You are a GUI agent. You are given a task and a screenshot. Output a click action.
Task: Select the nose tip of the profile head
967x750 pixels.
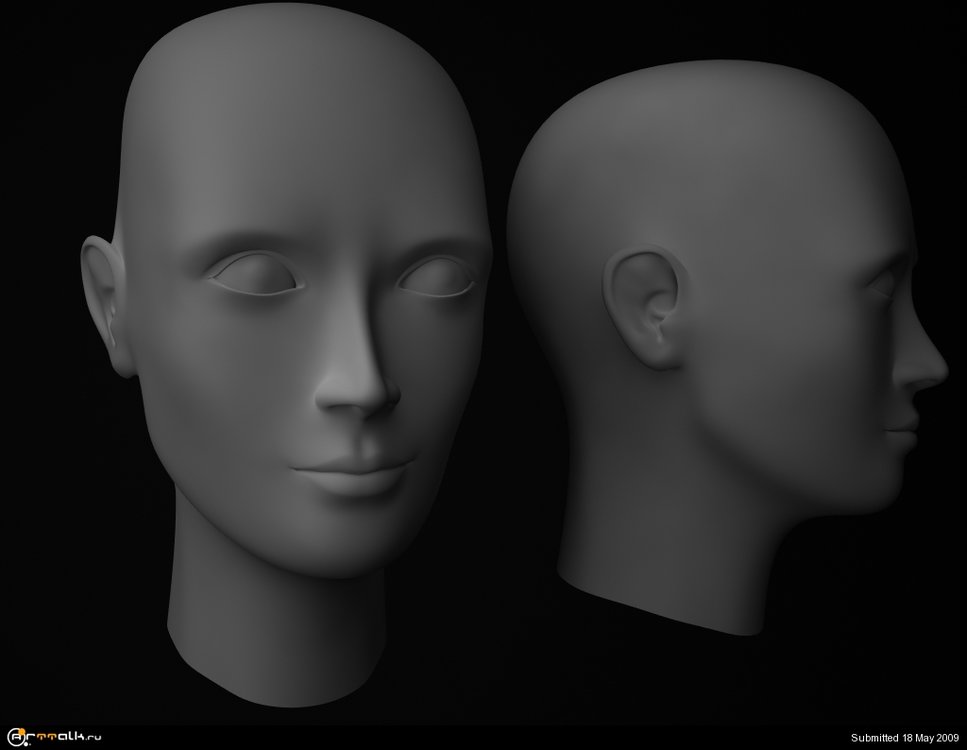940,371
